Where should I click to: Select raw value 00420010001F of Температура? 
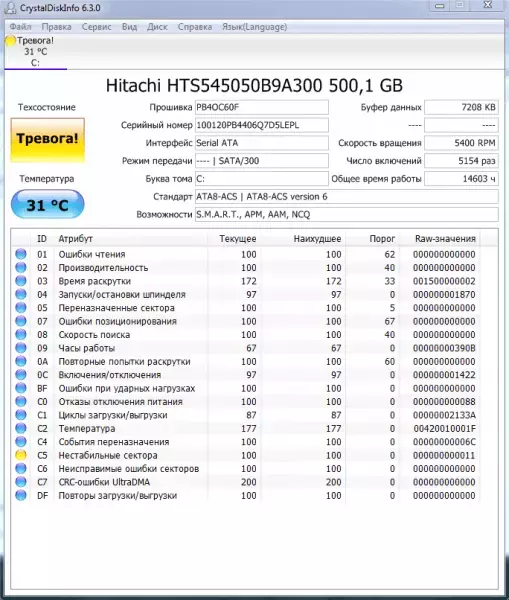(444, 429)
